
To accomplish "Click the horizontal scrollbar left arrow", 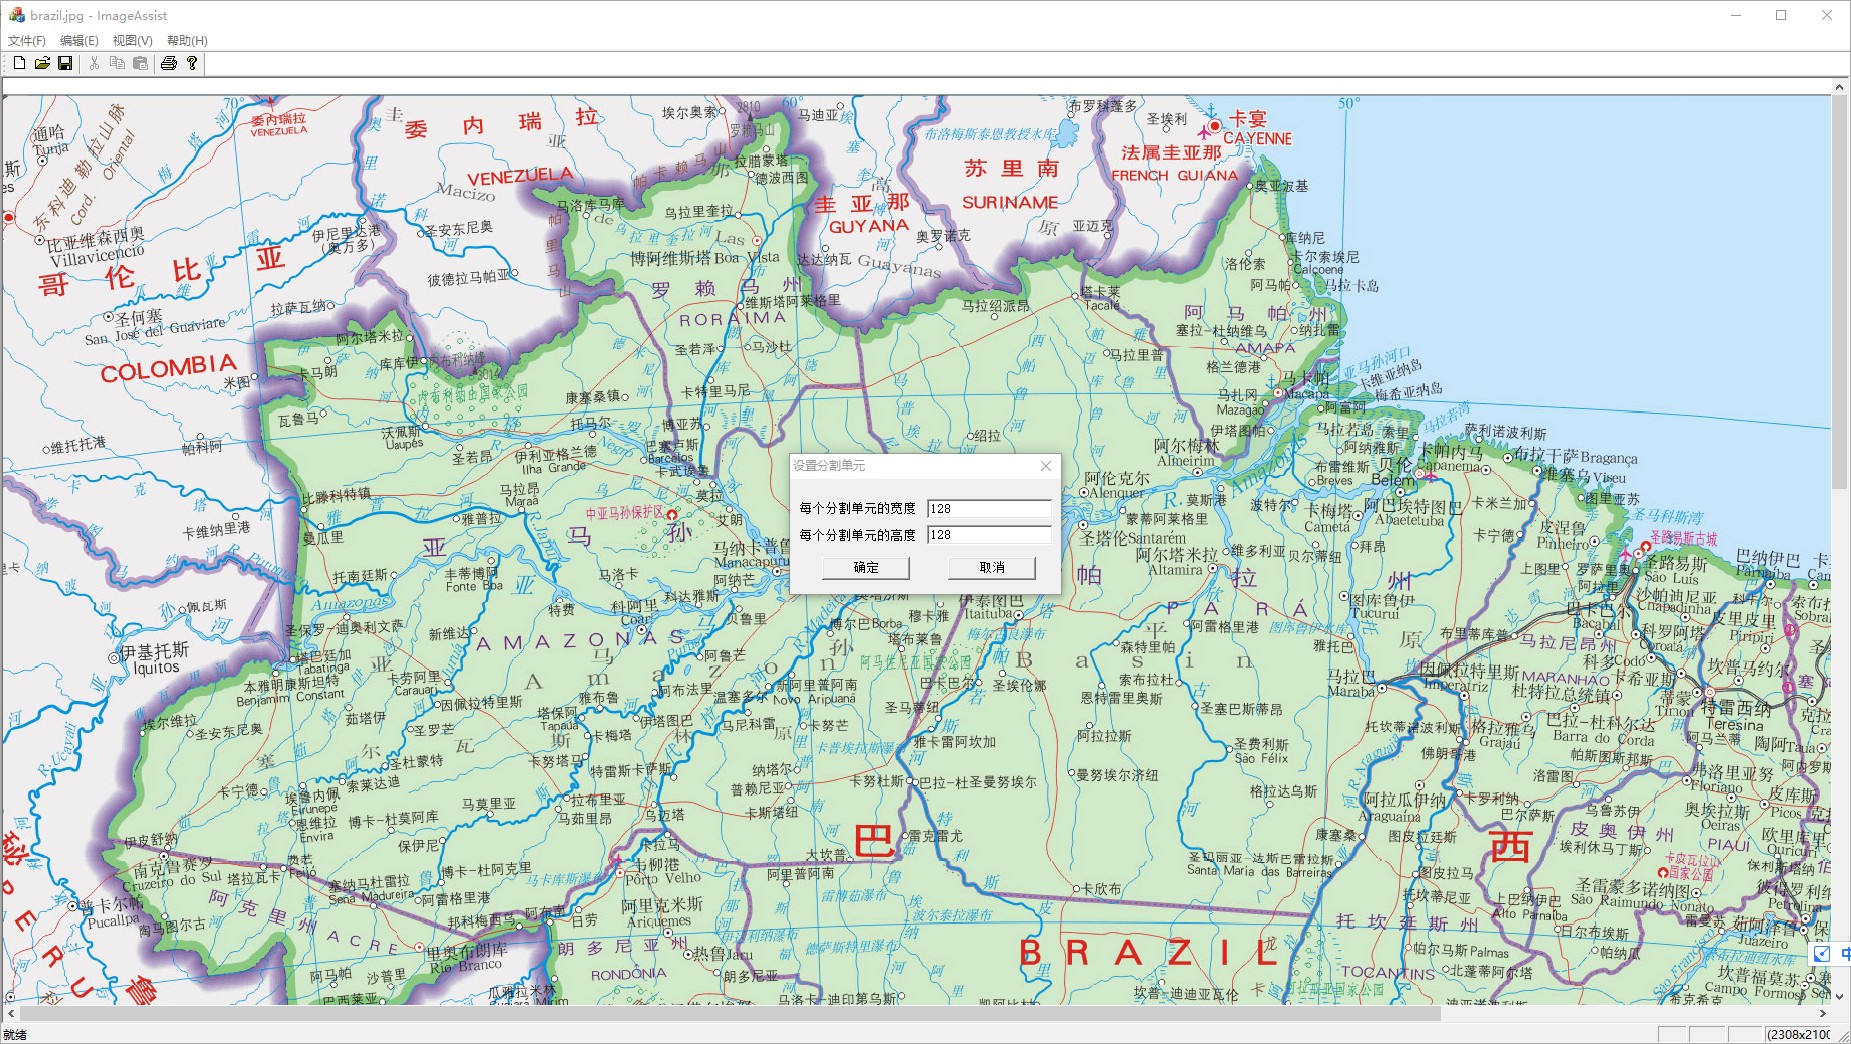I will point(10,1013).
